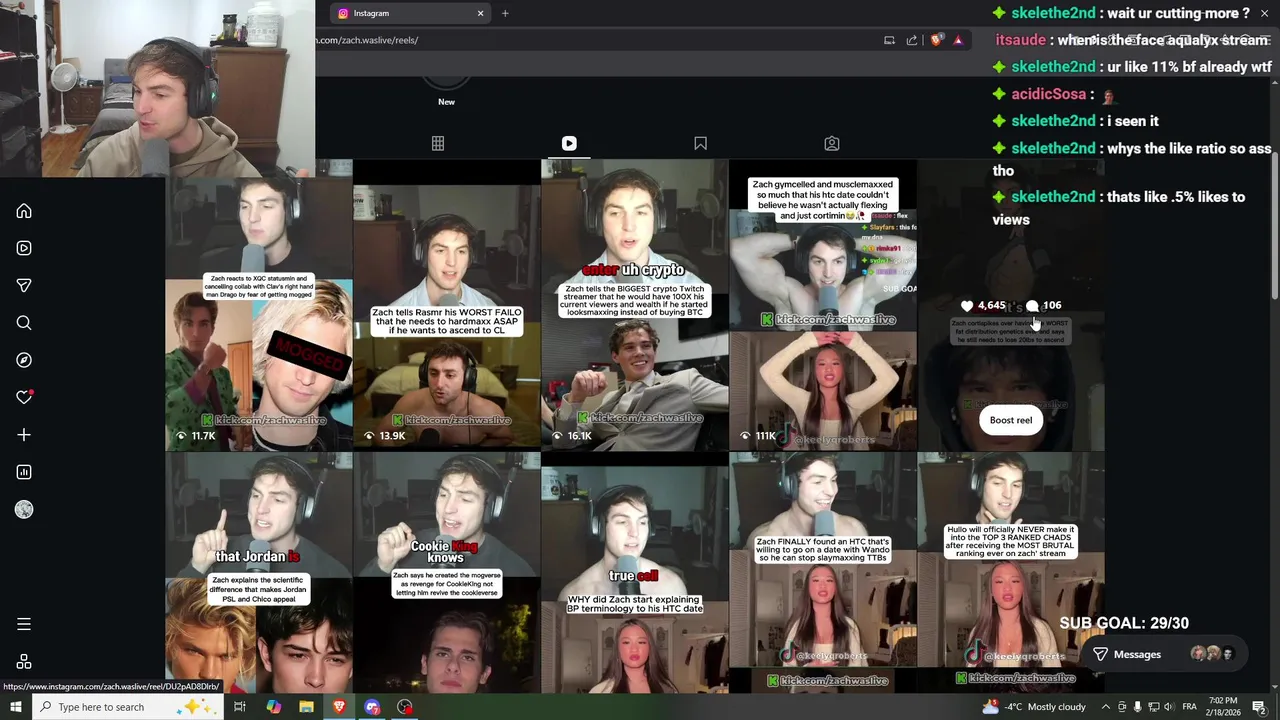This screenshot has width=1280, height=720.
Task: Open the More hamburger menu in sidebar
Action: [x=24, y=624]
